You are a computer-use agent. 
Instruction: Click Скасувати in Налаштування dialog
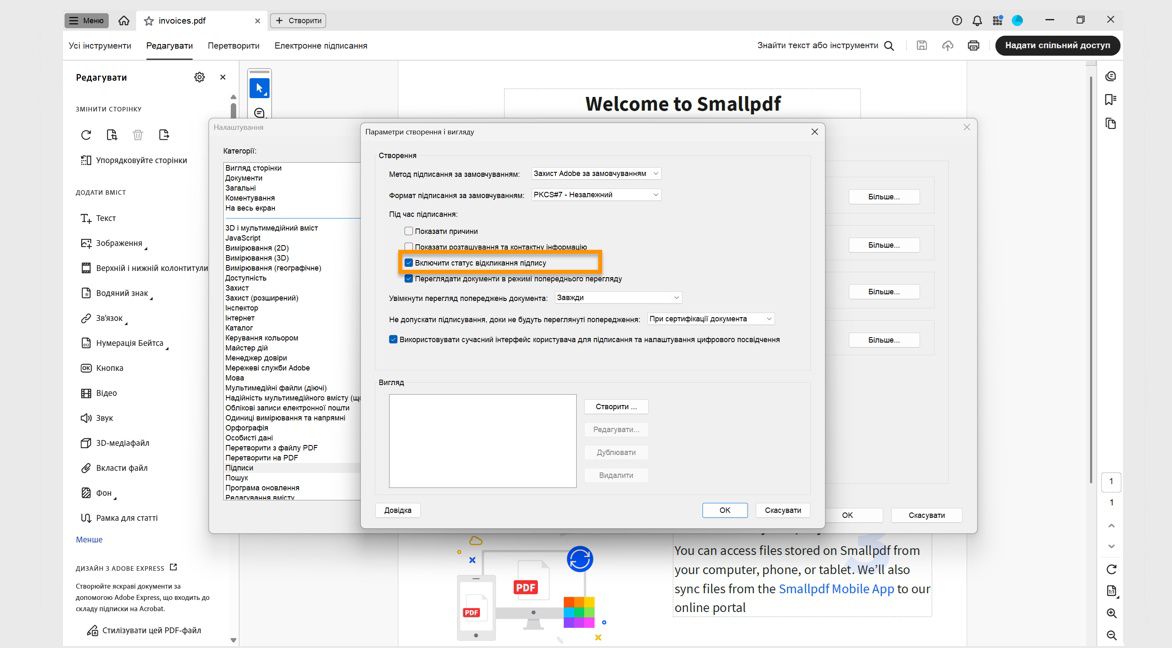[x=926, y=515]
